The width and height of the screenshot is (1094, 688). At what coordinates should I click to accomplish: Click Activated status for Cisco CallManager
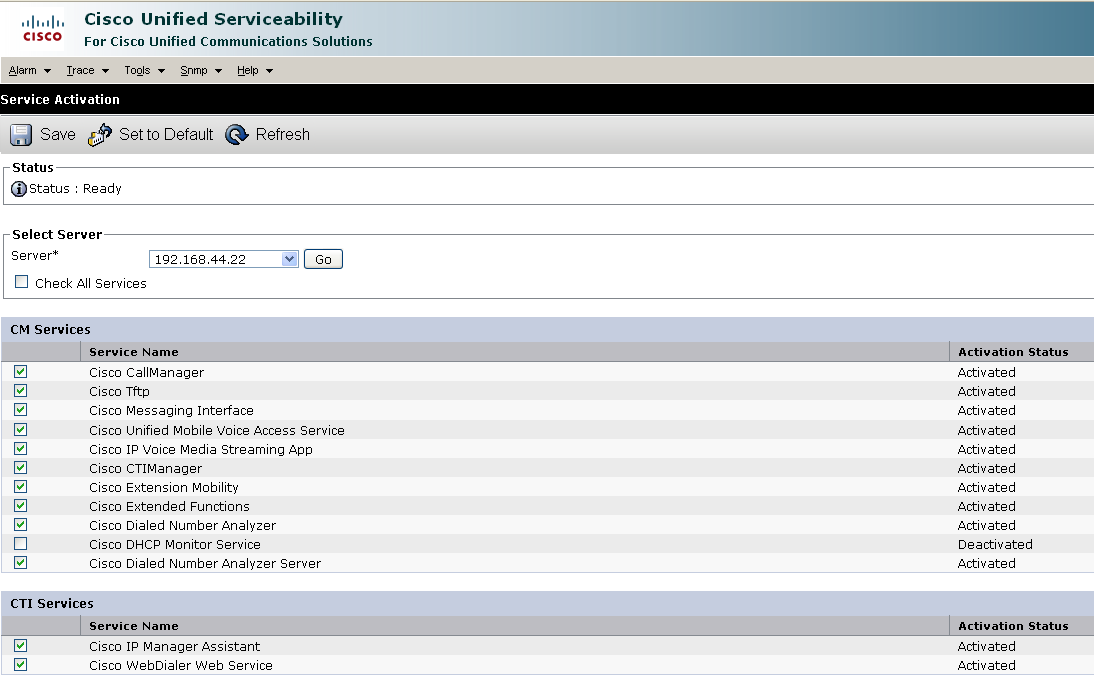point(987,373)
